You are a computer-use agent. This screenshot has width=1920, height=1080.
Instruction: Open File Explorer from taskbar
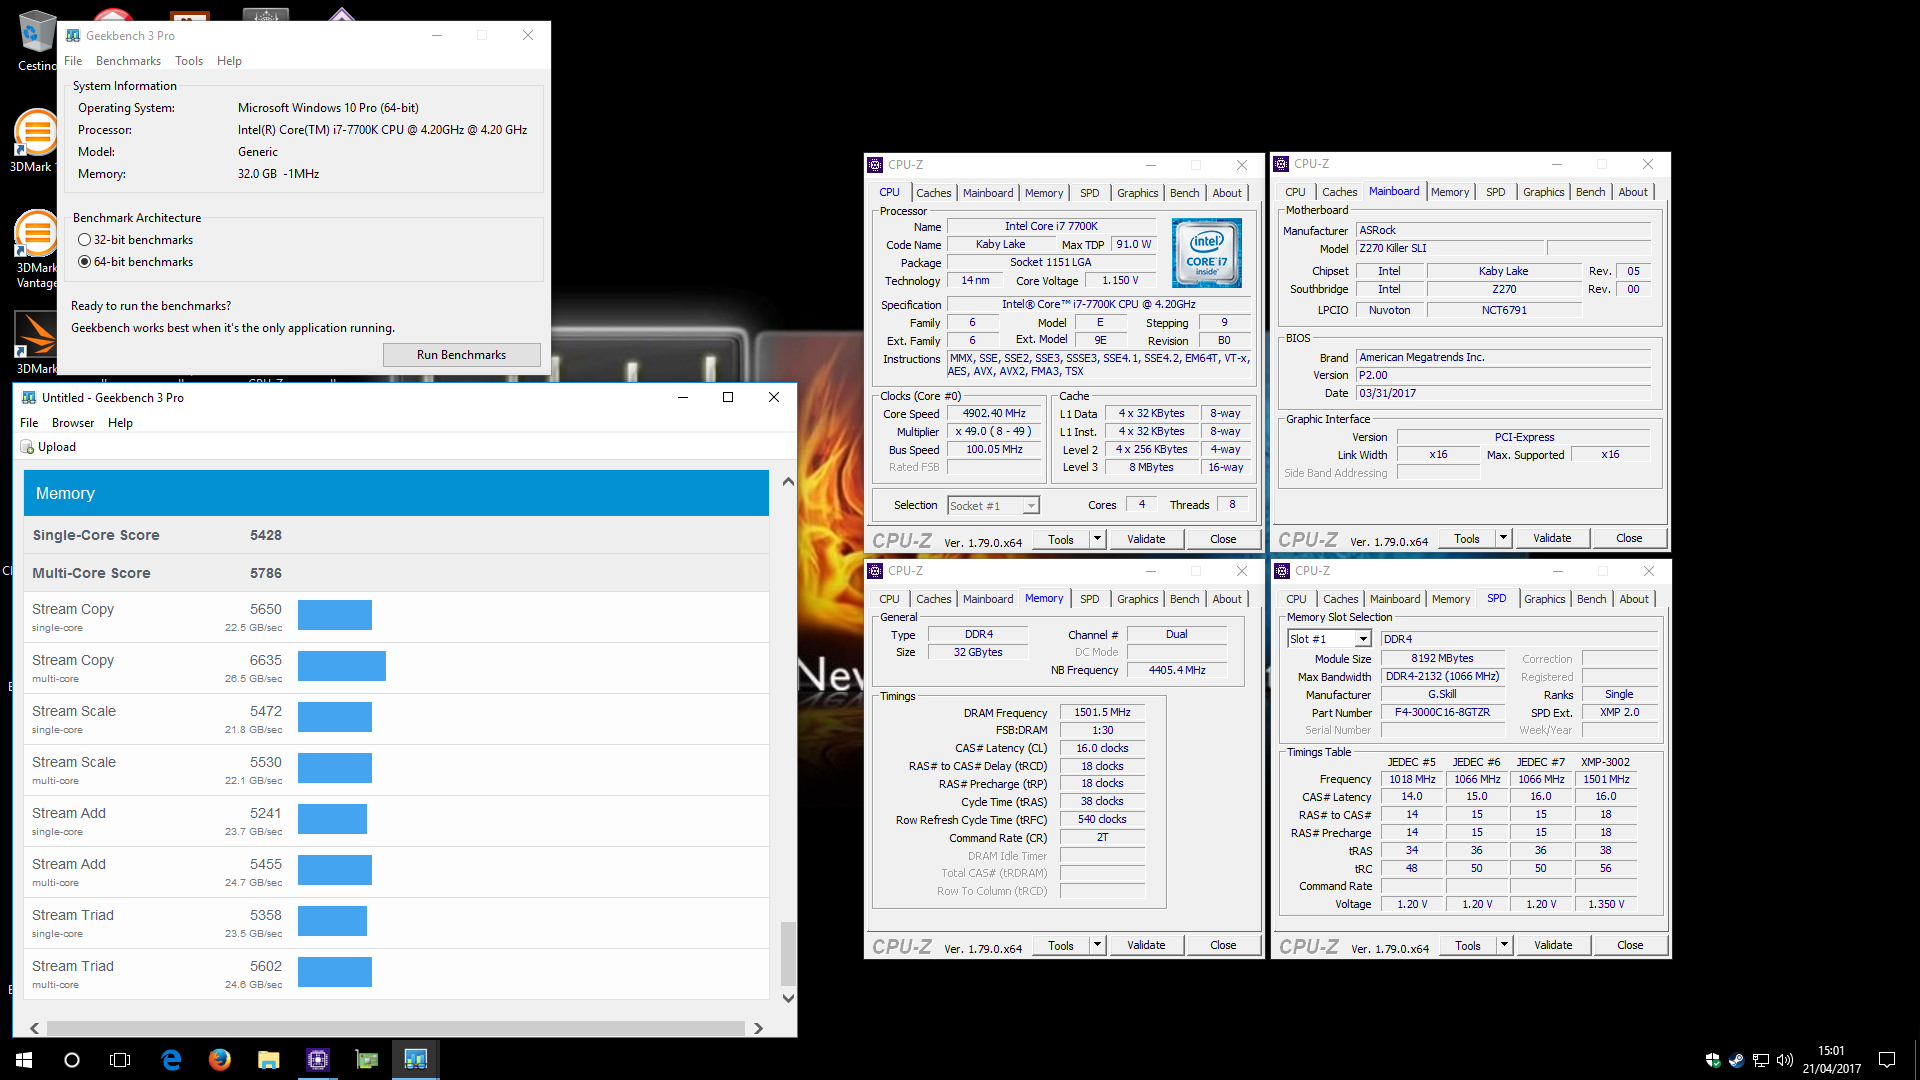(268, 1059)
